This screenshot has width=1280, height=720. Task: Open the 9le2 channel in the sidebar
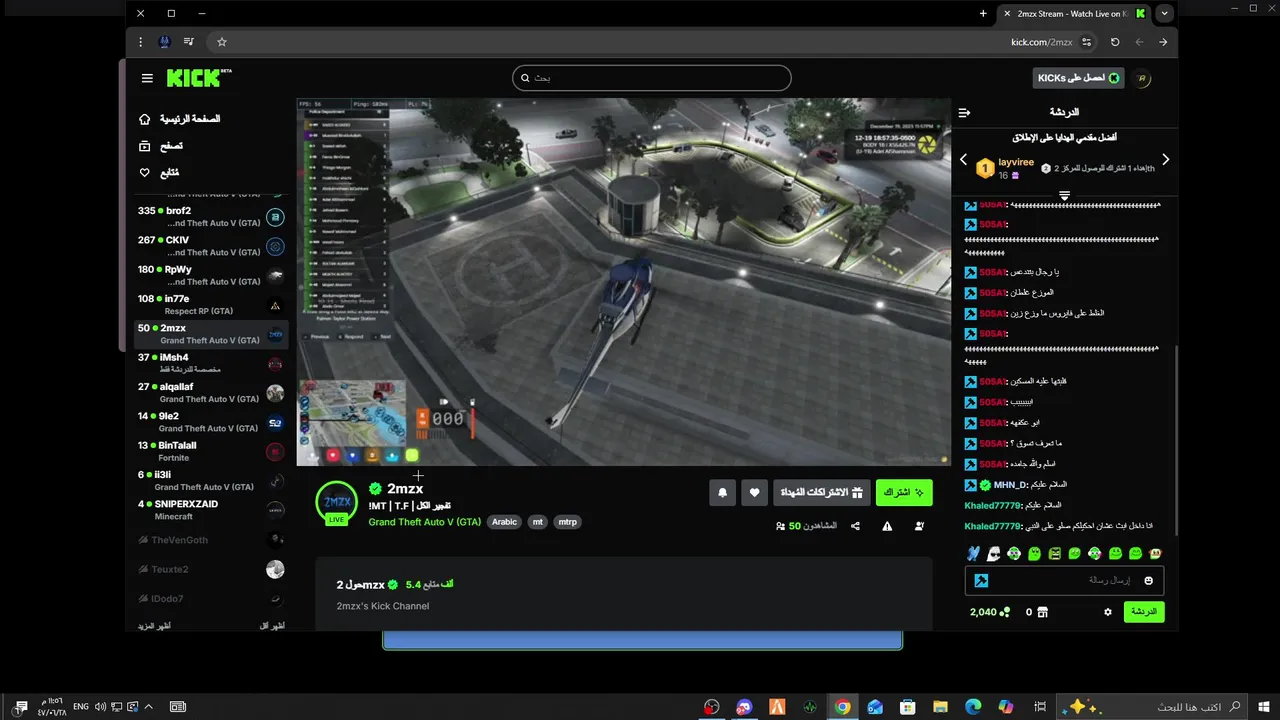tap(211, 422)
